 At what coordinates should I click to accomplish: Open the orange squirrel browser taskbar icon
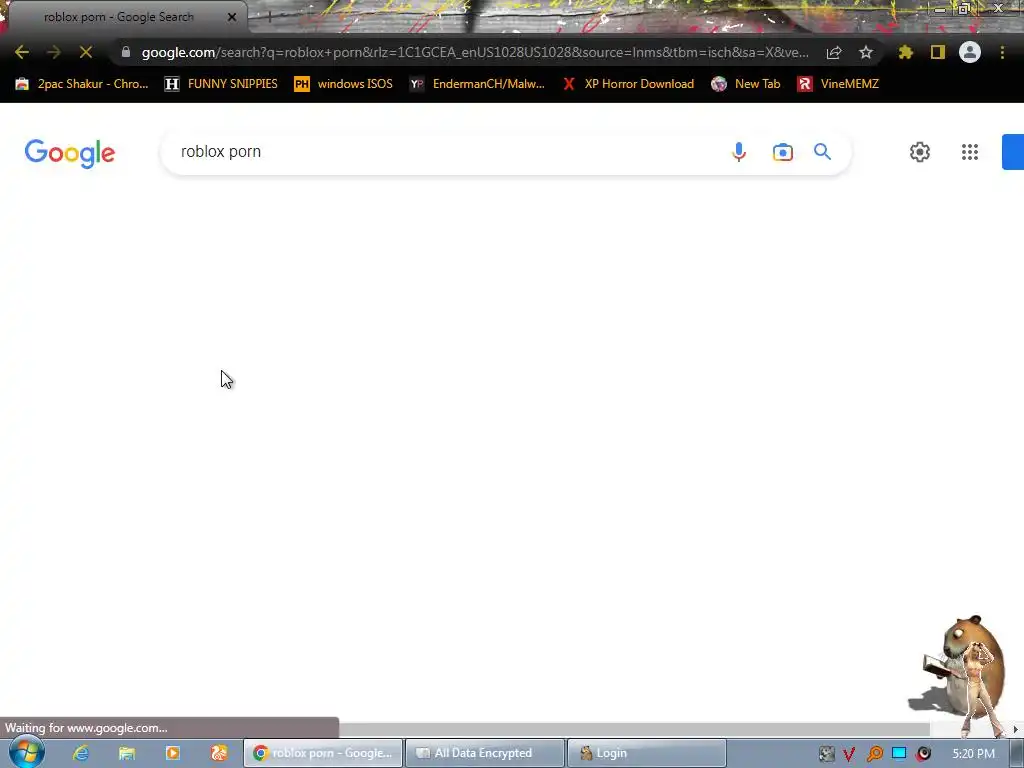[x=219, y=753]
